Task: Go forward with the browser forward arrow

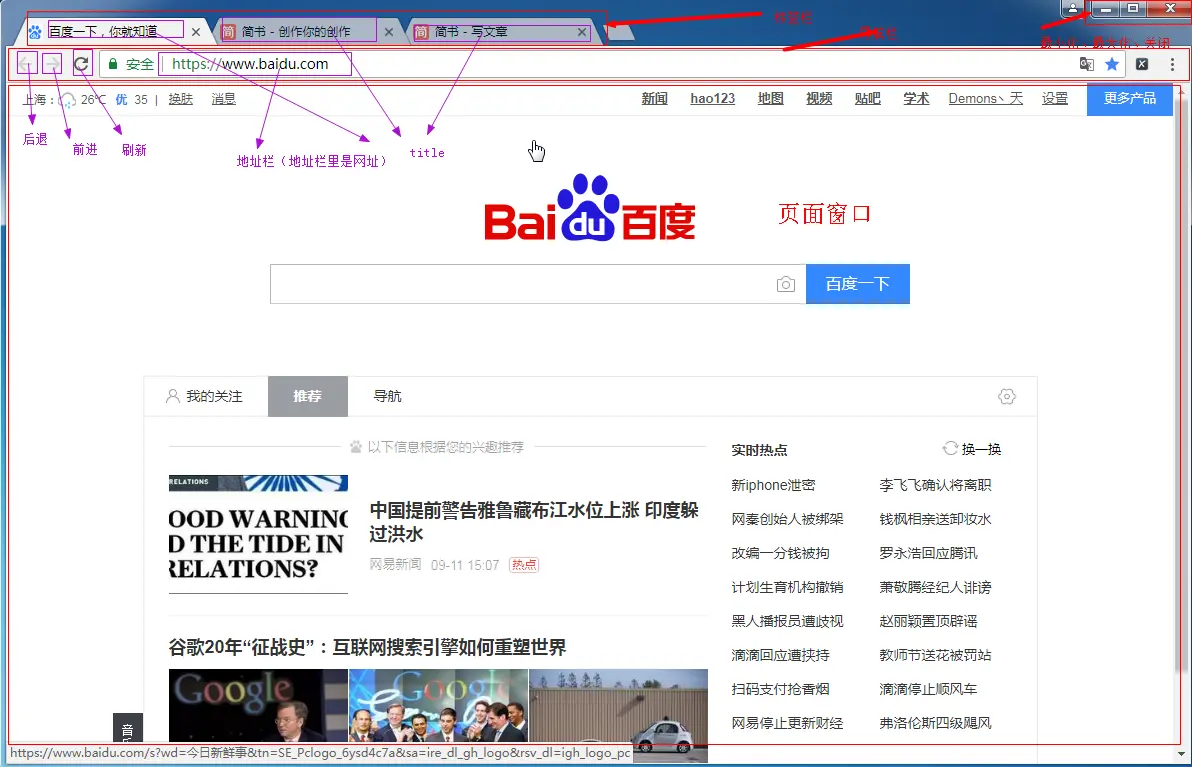Action: point(52,64)
